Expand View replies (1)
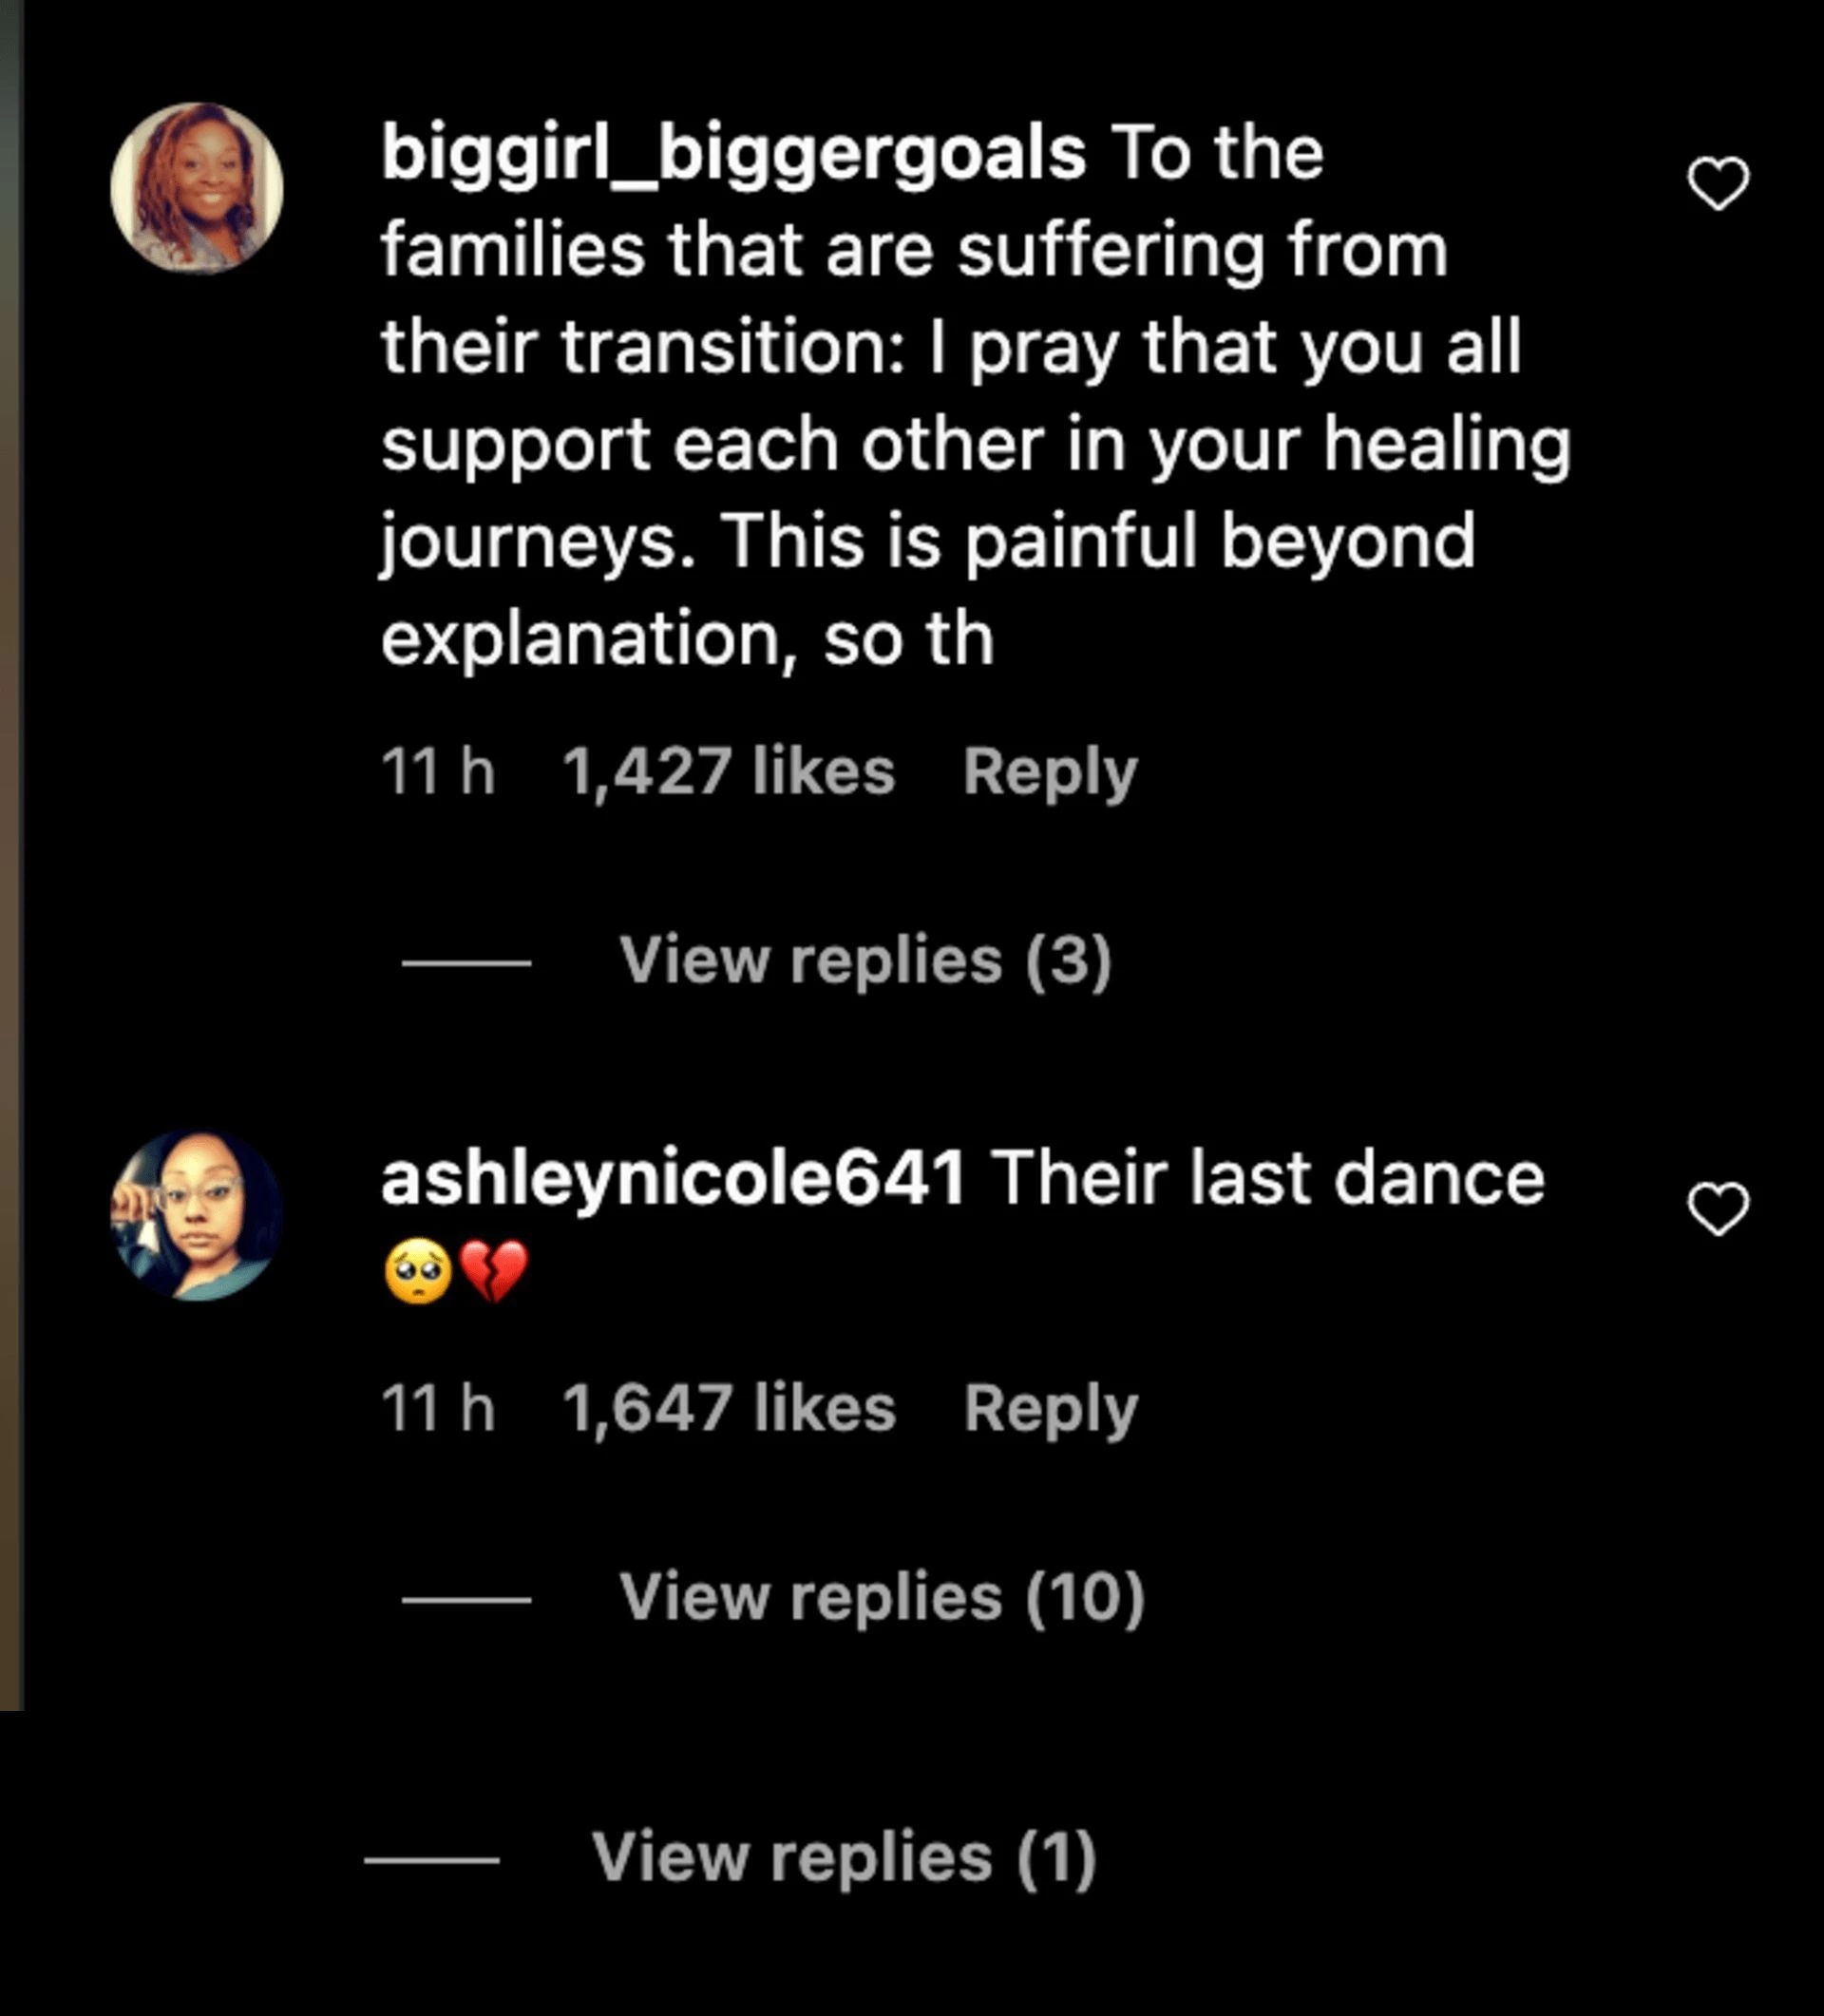1824x2016 pixels. coord(844,1859)
